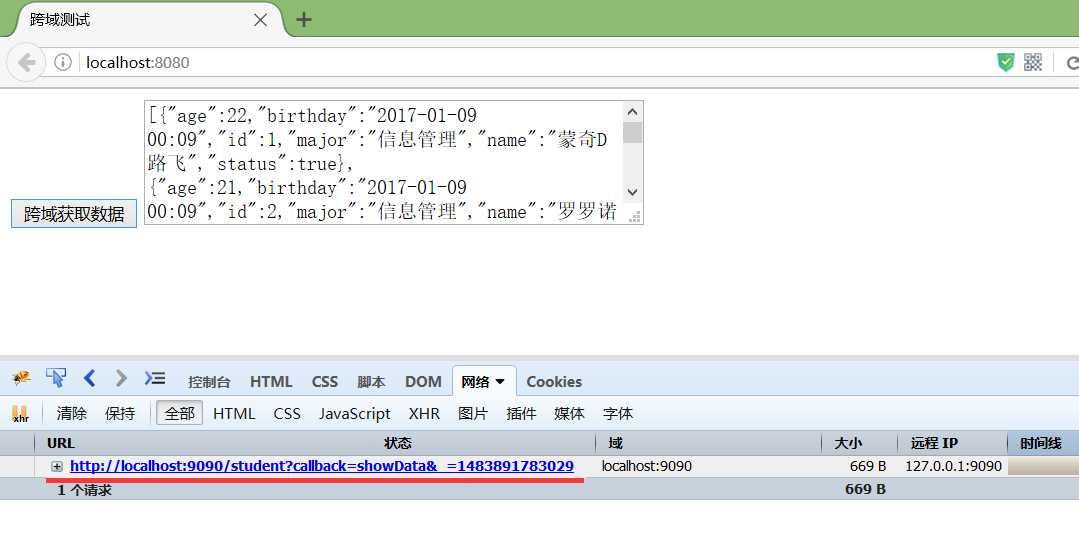
Task: Click the 669 B size cell
Action: click(868, 467)
